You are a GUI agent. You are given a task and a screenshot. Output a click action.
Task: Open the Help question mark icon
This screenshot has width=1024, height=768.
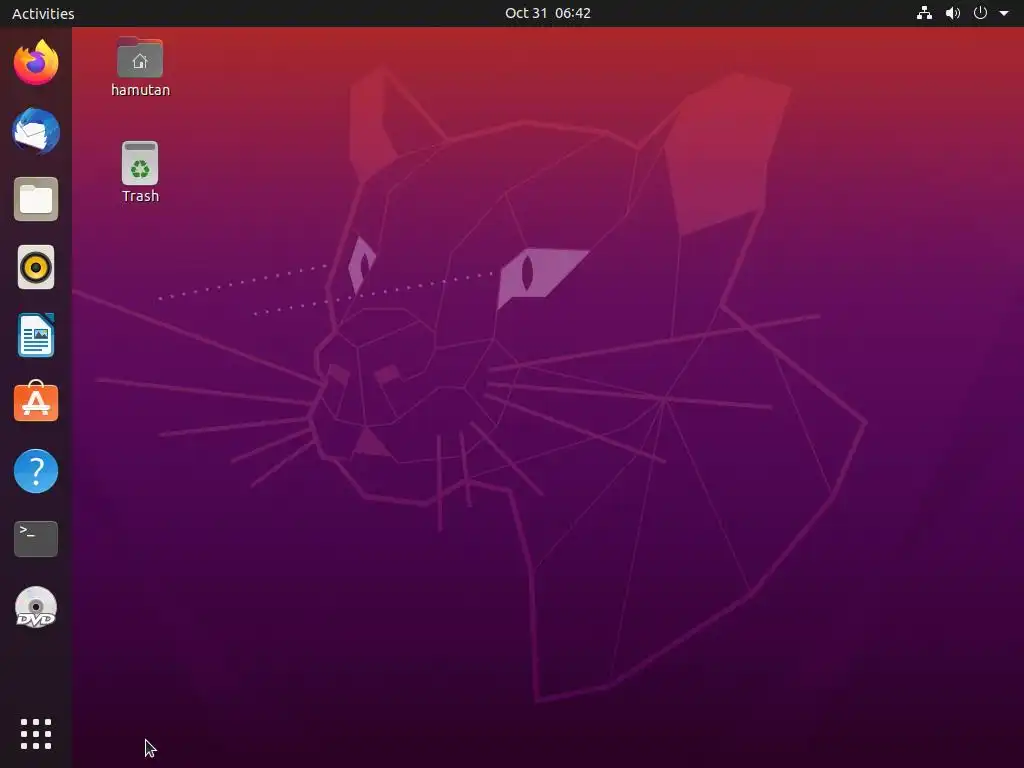(x=36, y=471)
